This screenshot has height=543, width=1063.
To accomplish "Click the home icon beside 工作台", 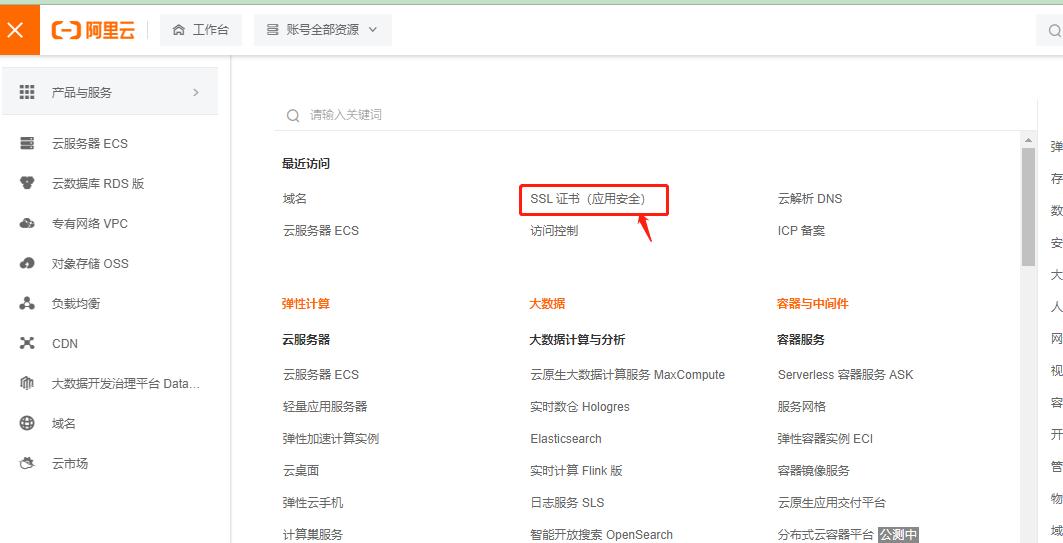I will pos(179,30).
